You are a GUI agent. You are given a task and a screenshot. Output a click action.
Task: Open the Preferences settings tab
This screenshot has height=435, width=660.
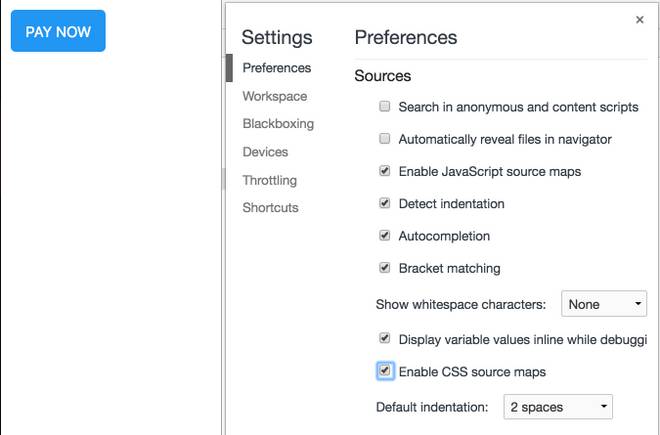click(276, 68)
